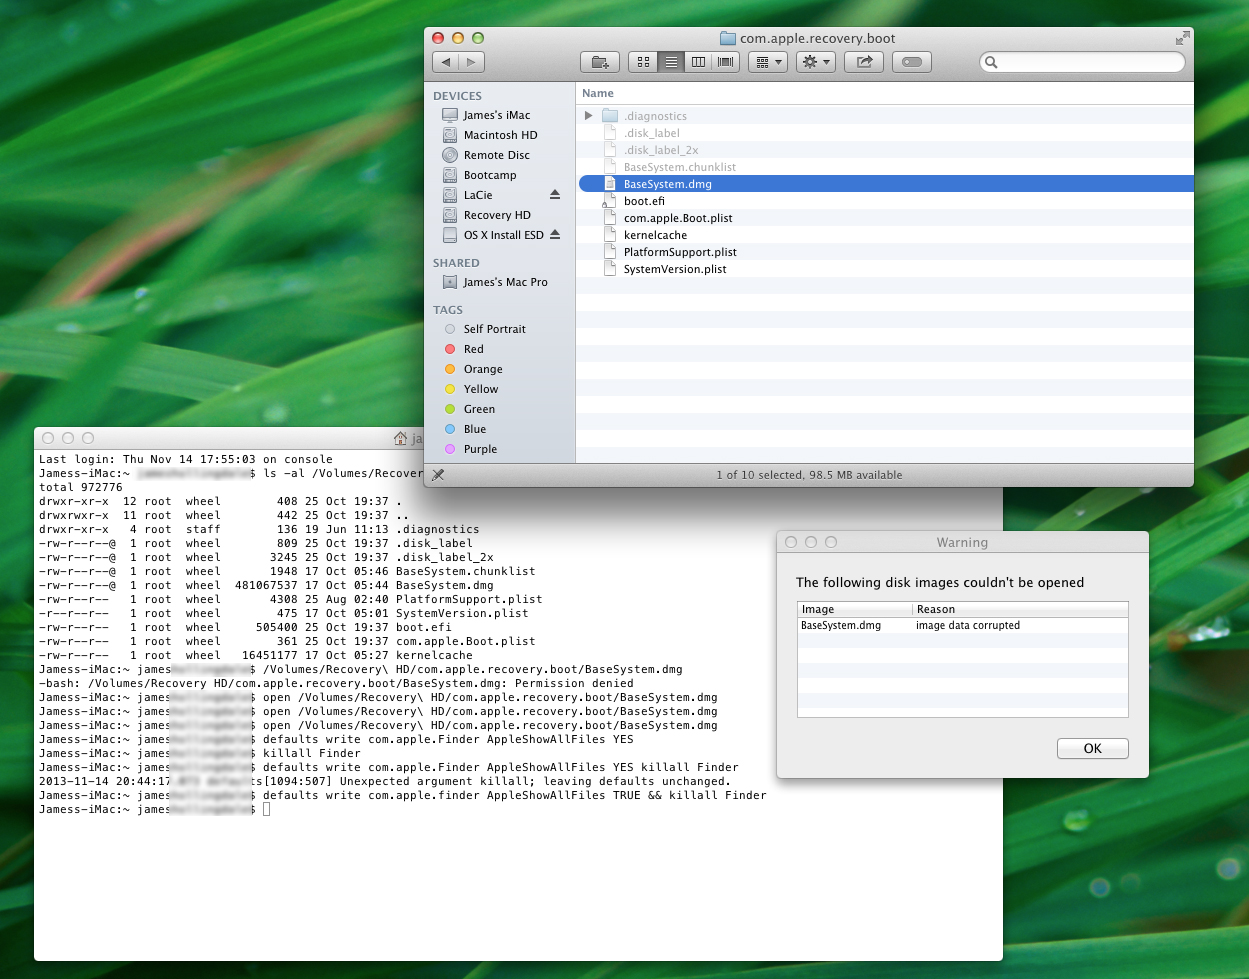
Task: Select list view mode in Finder
Action: (671, 62)
